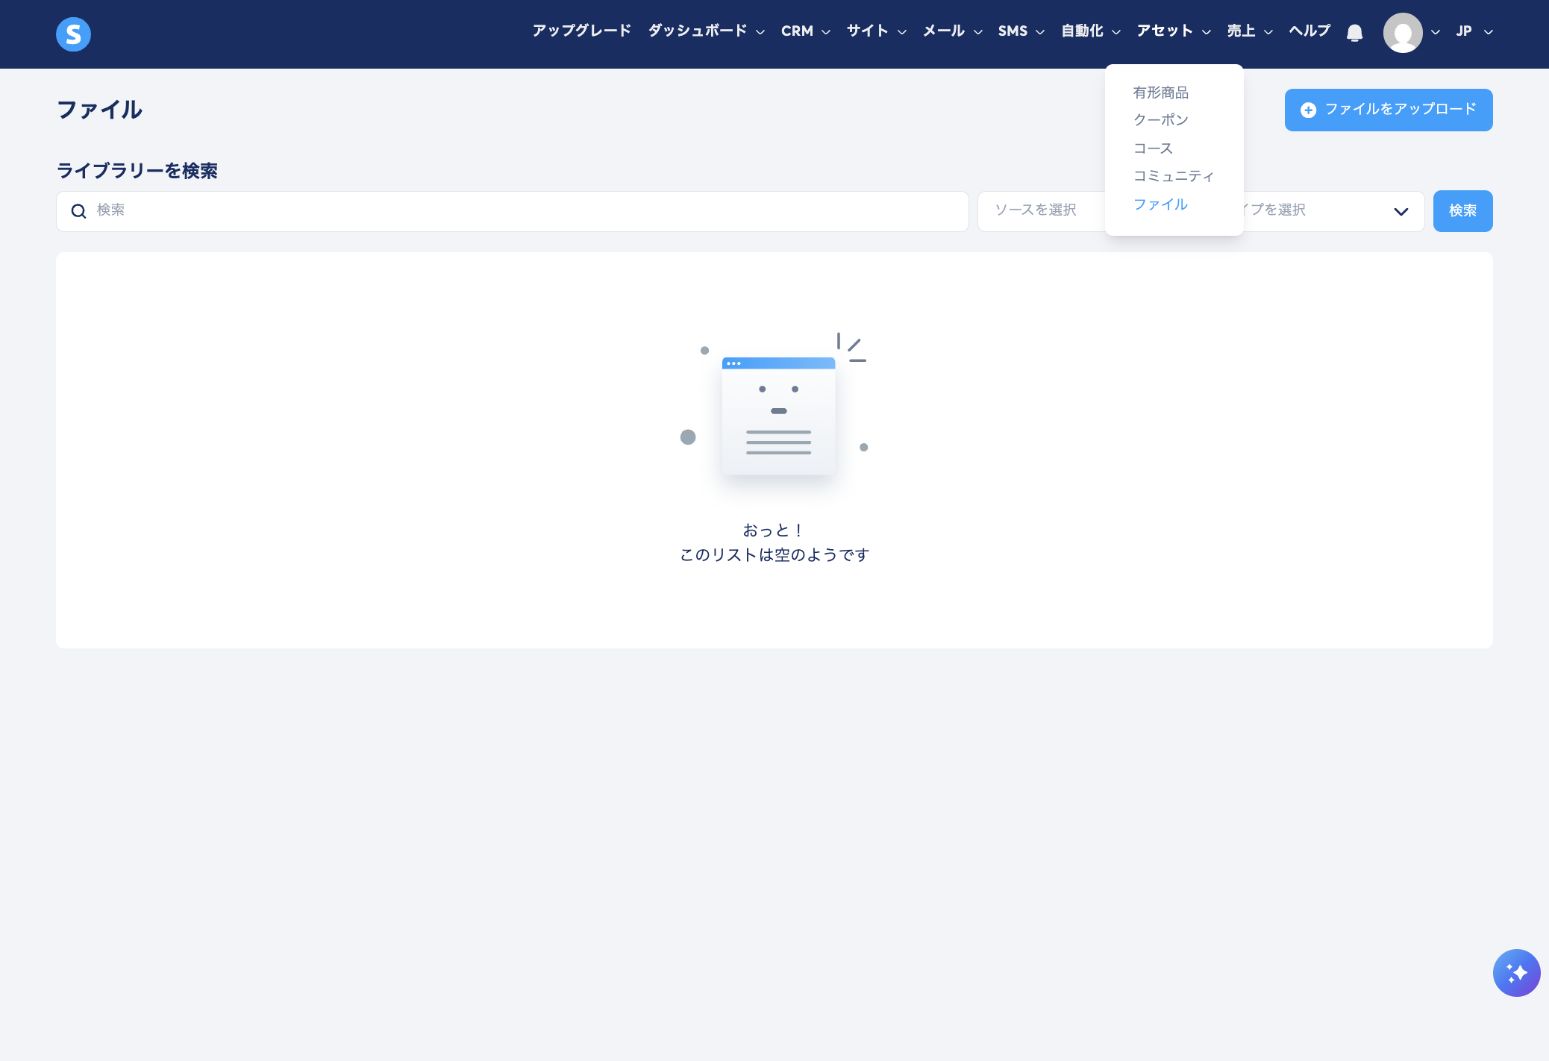Image resolution: width=1549 pixels, height=1061 pixels.
Task: Click the magnifier icon in search field
Action: point(79,211)
